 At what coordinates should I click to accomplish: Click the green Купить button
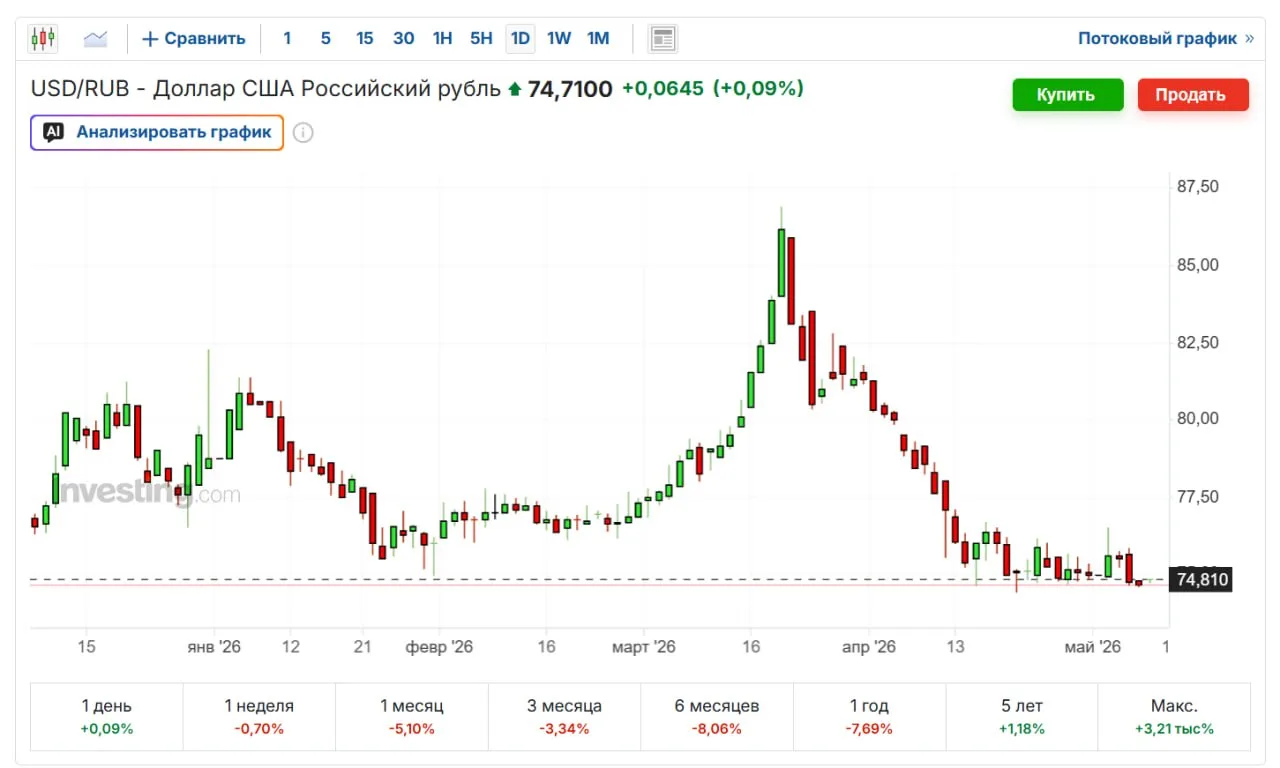[x=1068, y=95]
